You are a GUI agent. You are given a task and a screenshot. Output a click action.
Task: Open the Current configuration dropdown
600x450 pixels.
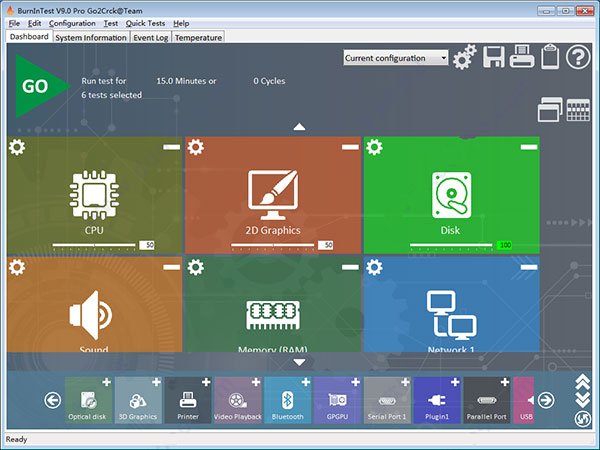396,58
